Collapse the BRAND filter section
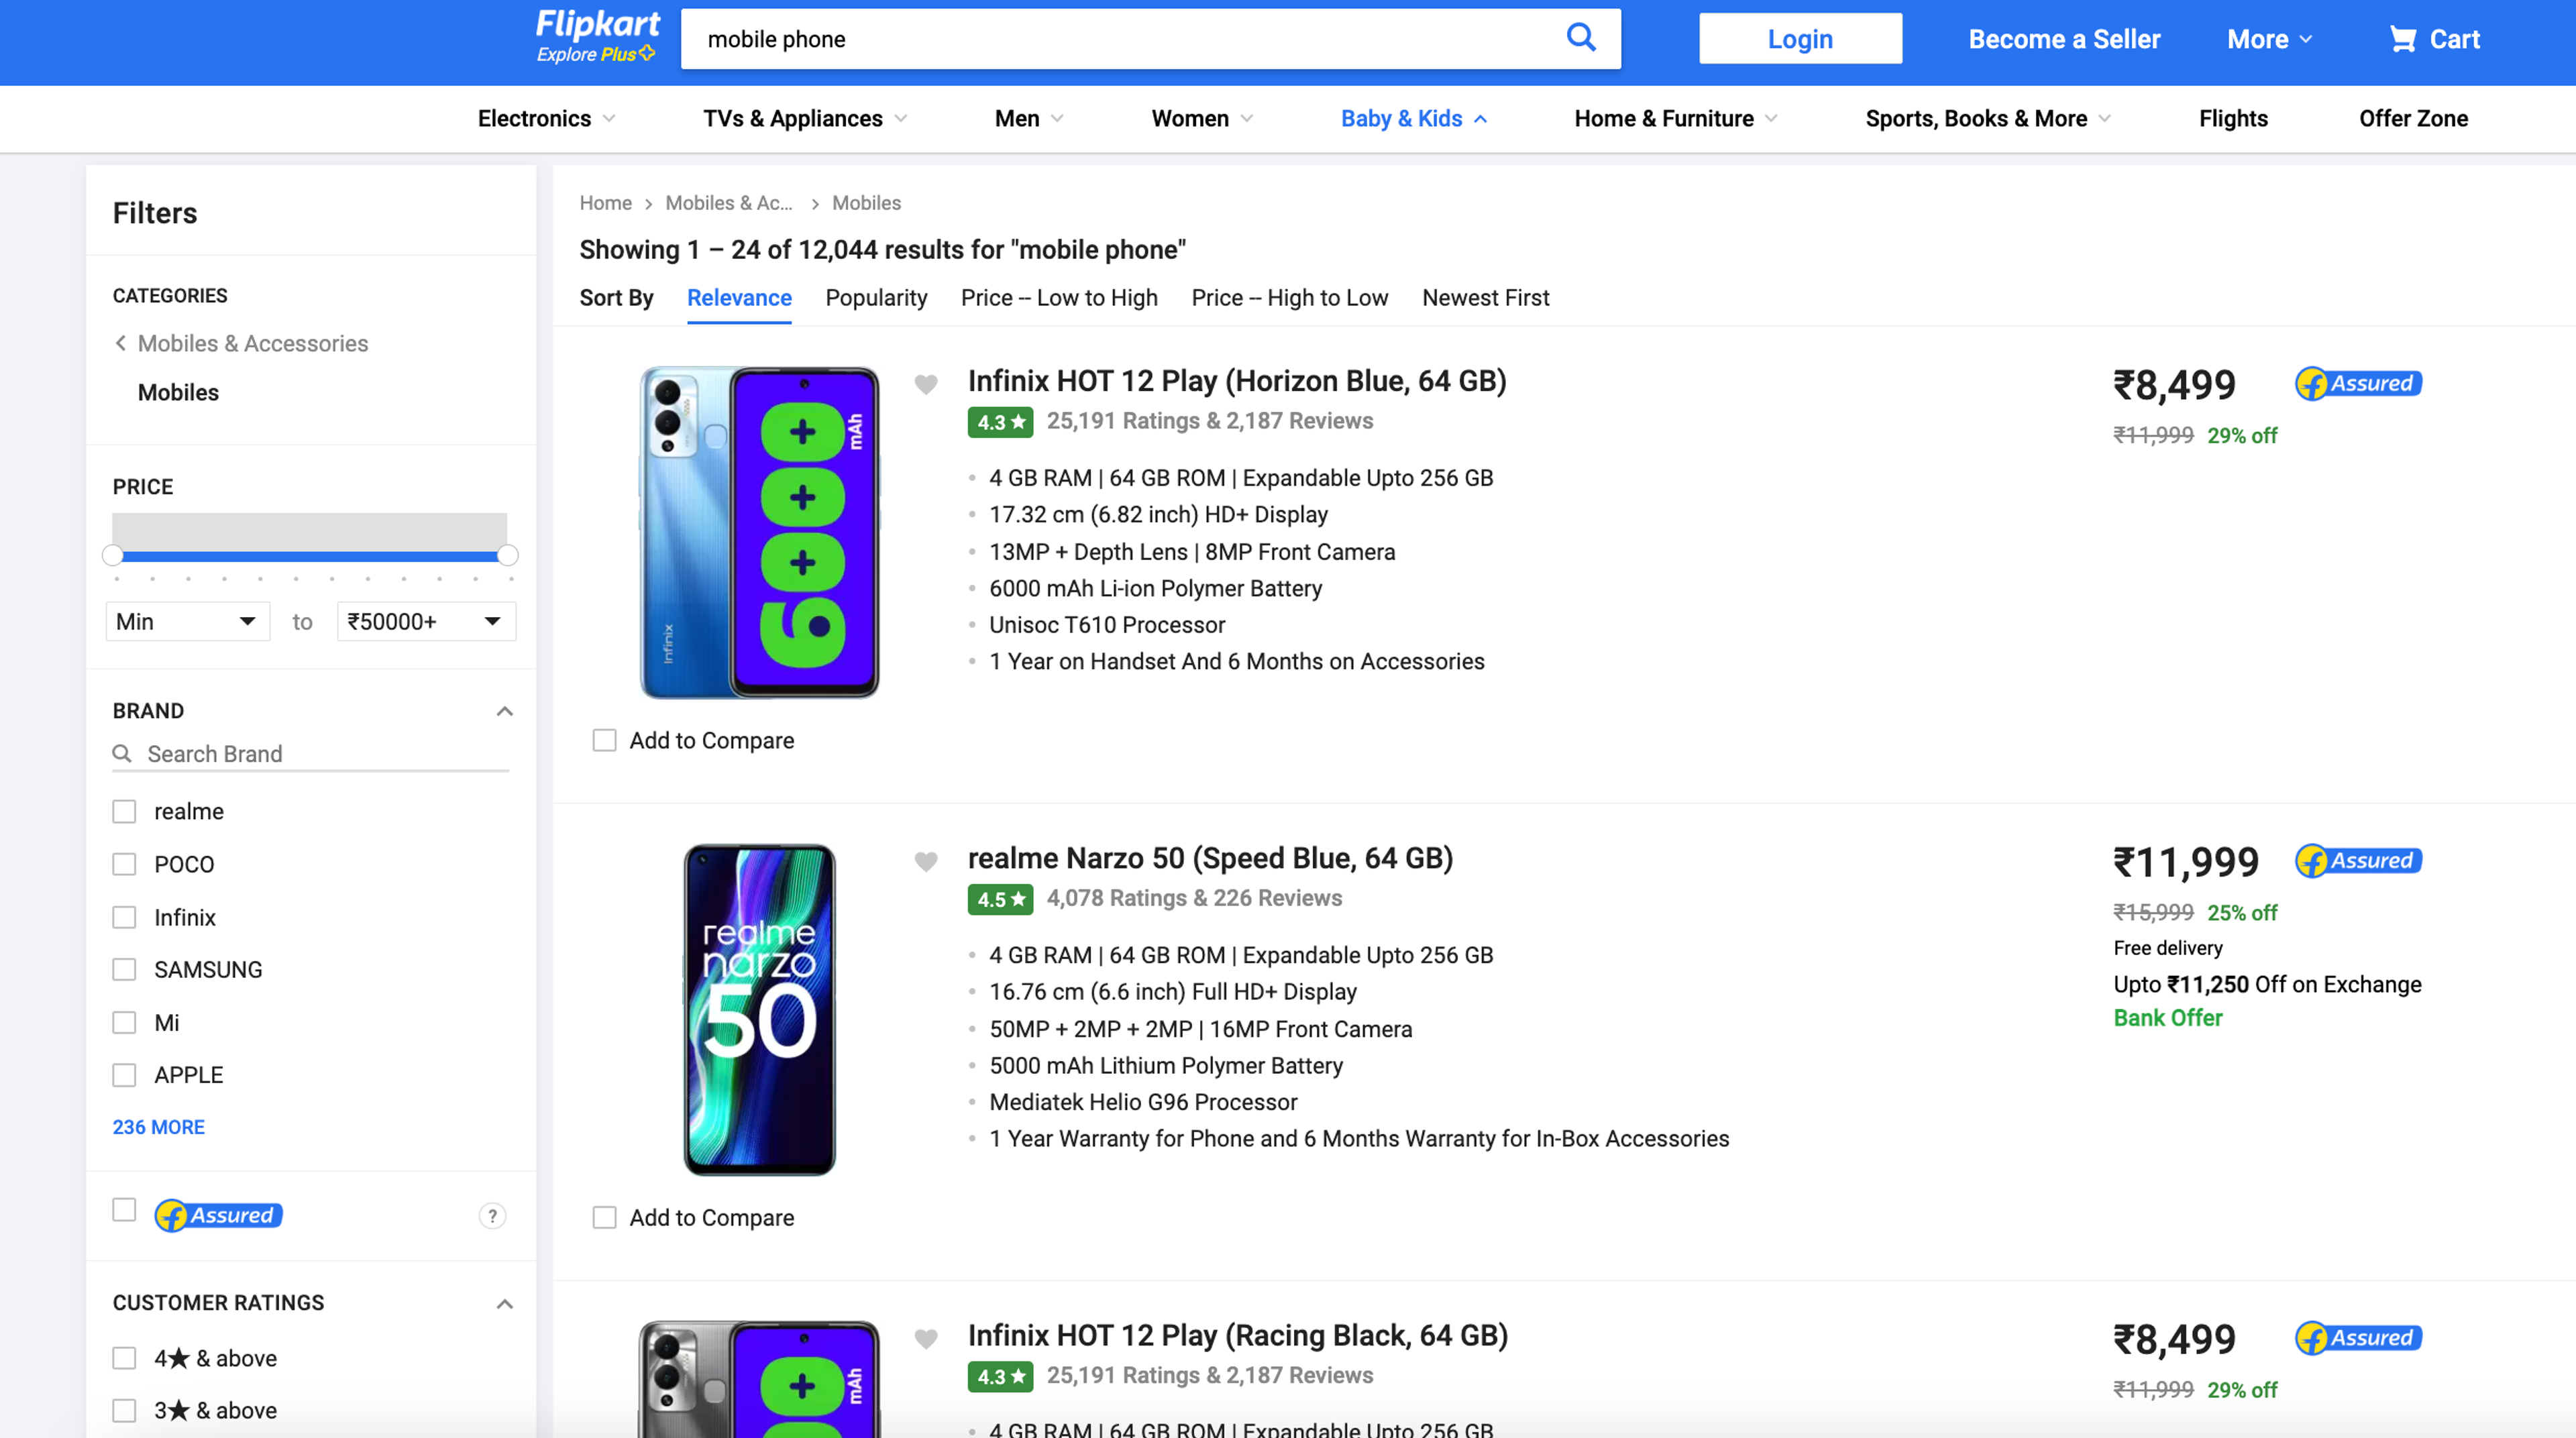 tap(504, 710)
